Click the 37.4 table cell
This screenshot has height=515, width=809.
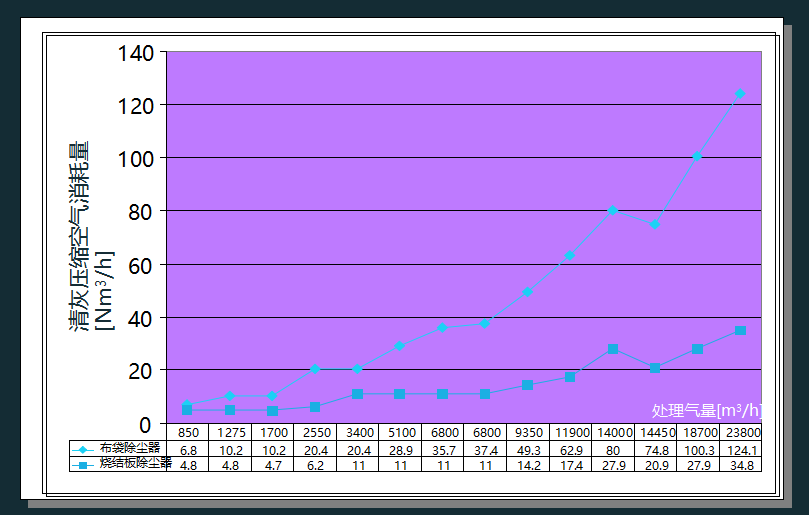click(x=486, y=450)
